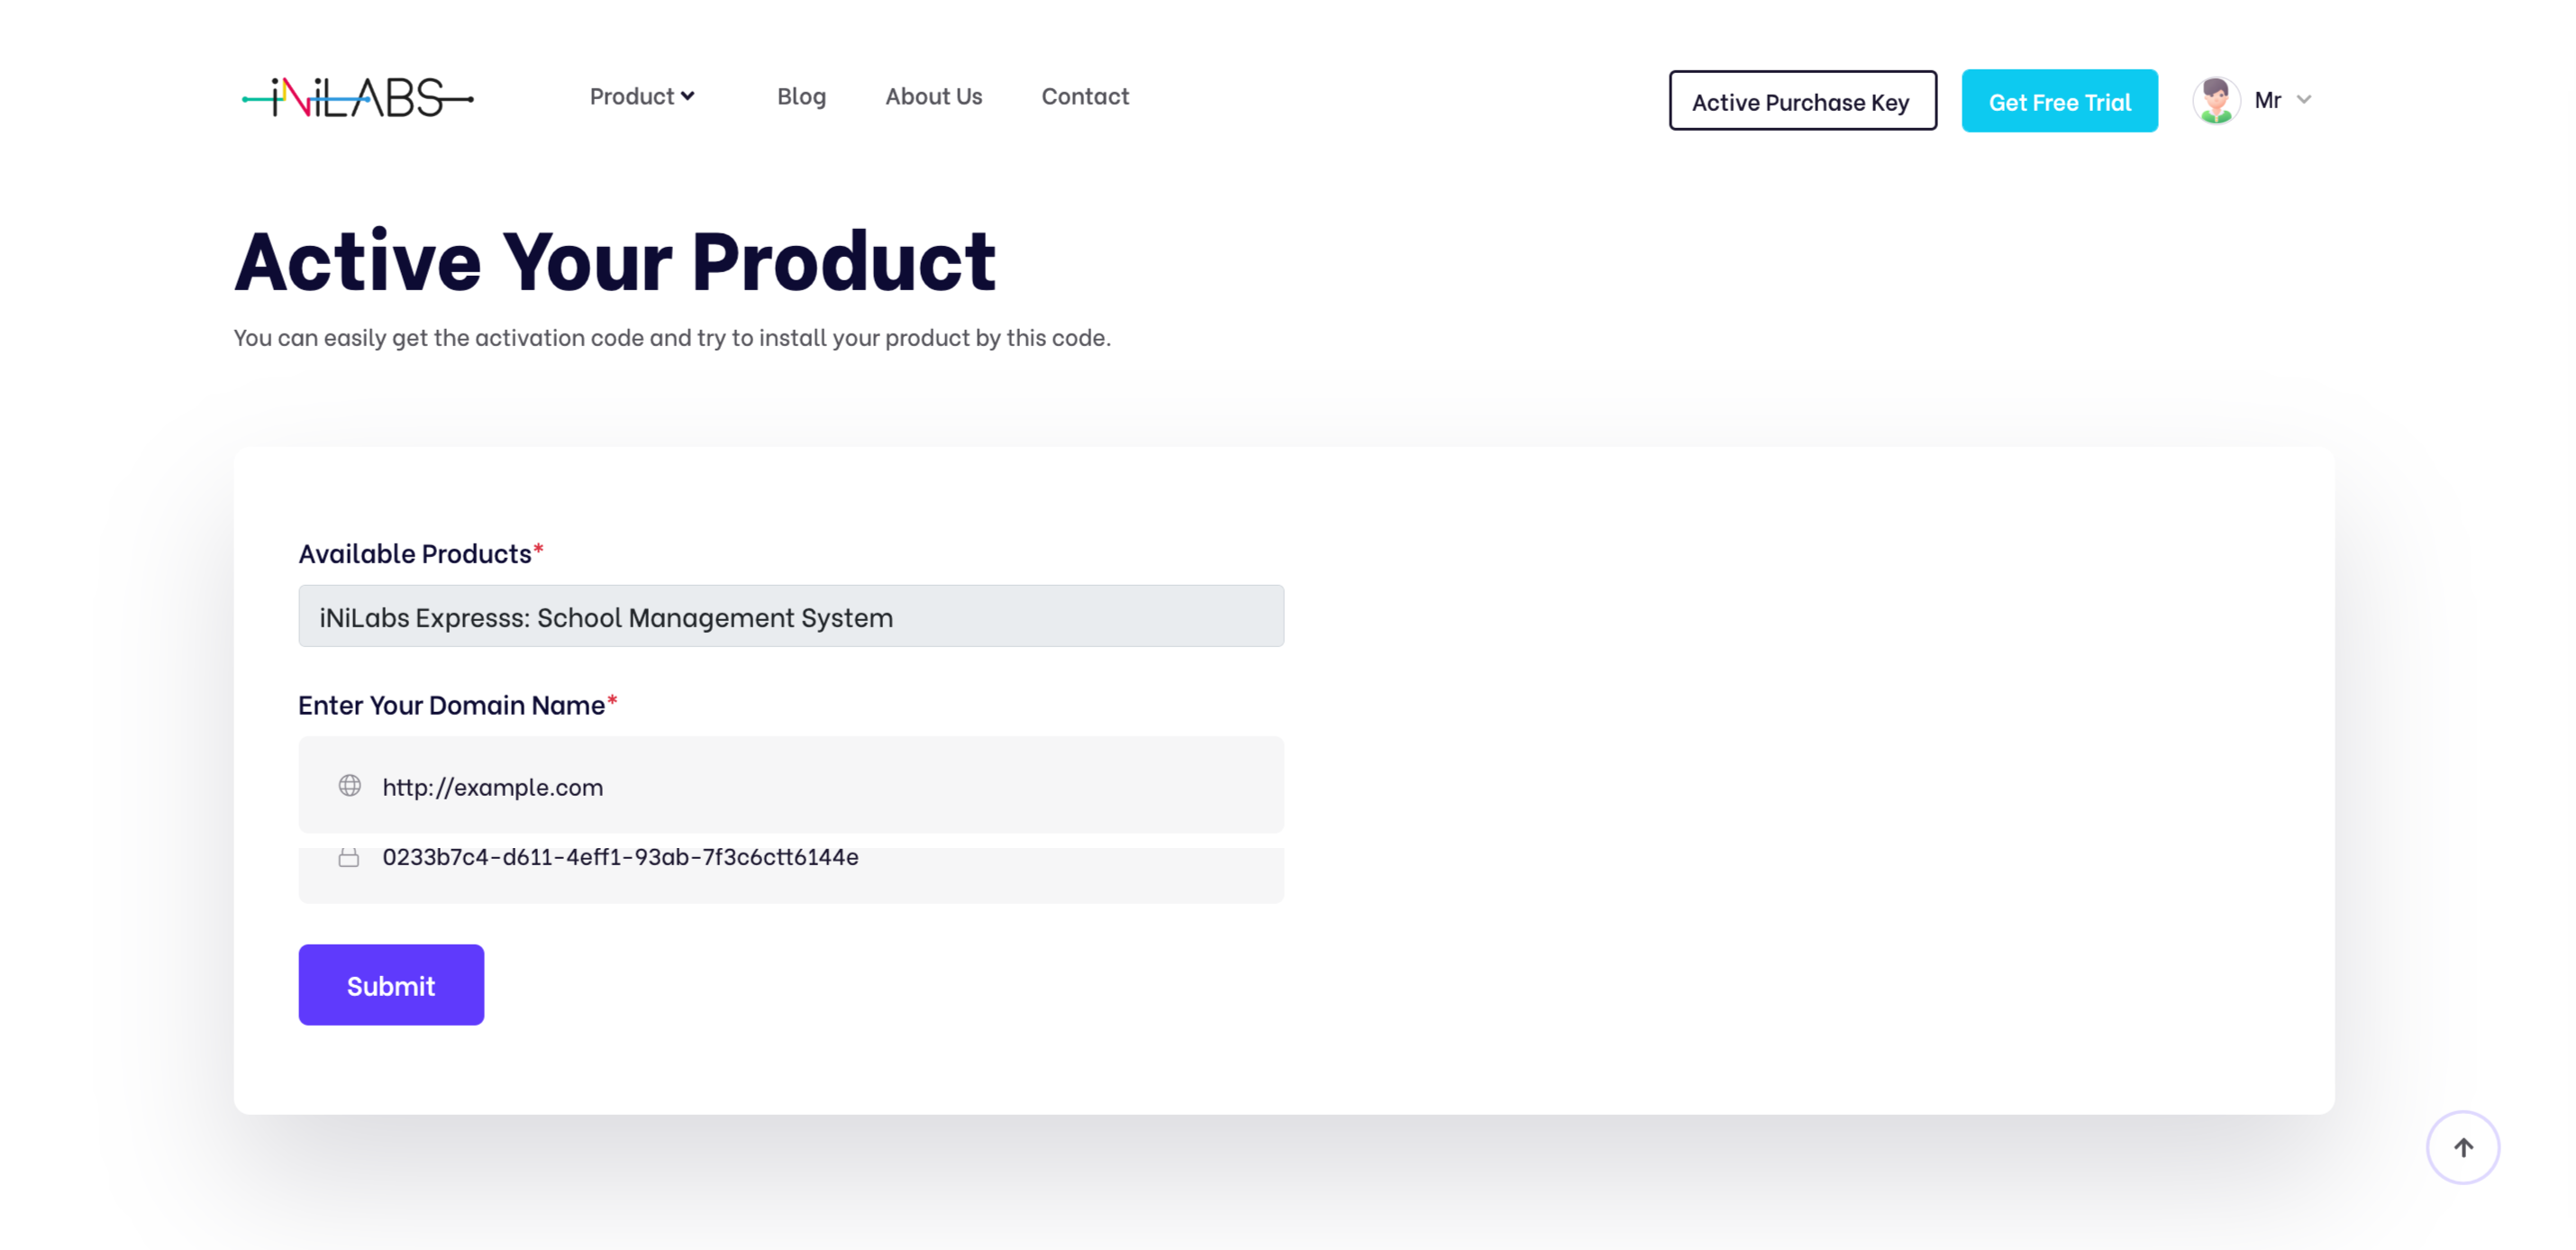Open the About Us page

coord(933,97)
